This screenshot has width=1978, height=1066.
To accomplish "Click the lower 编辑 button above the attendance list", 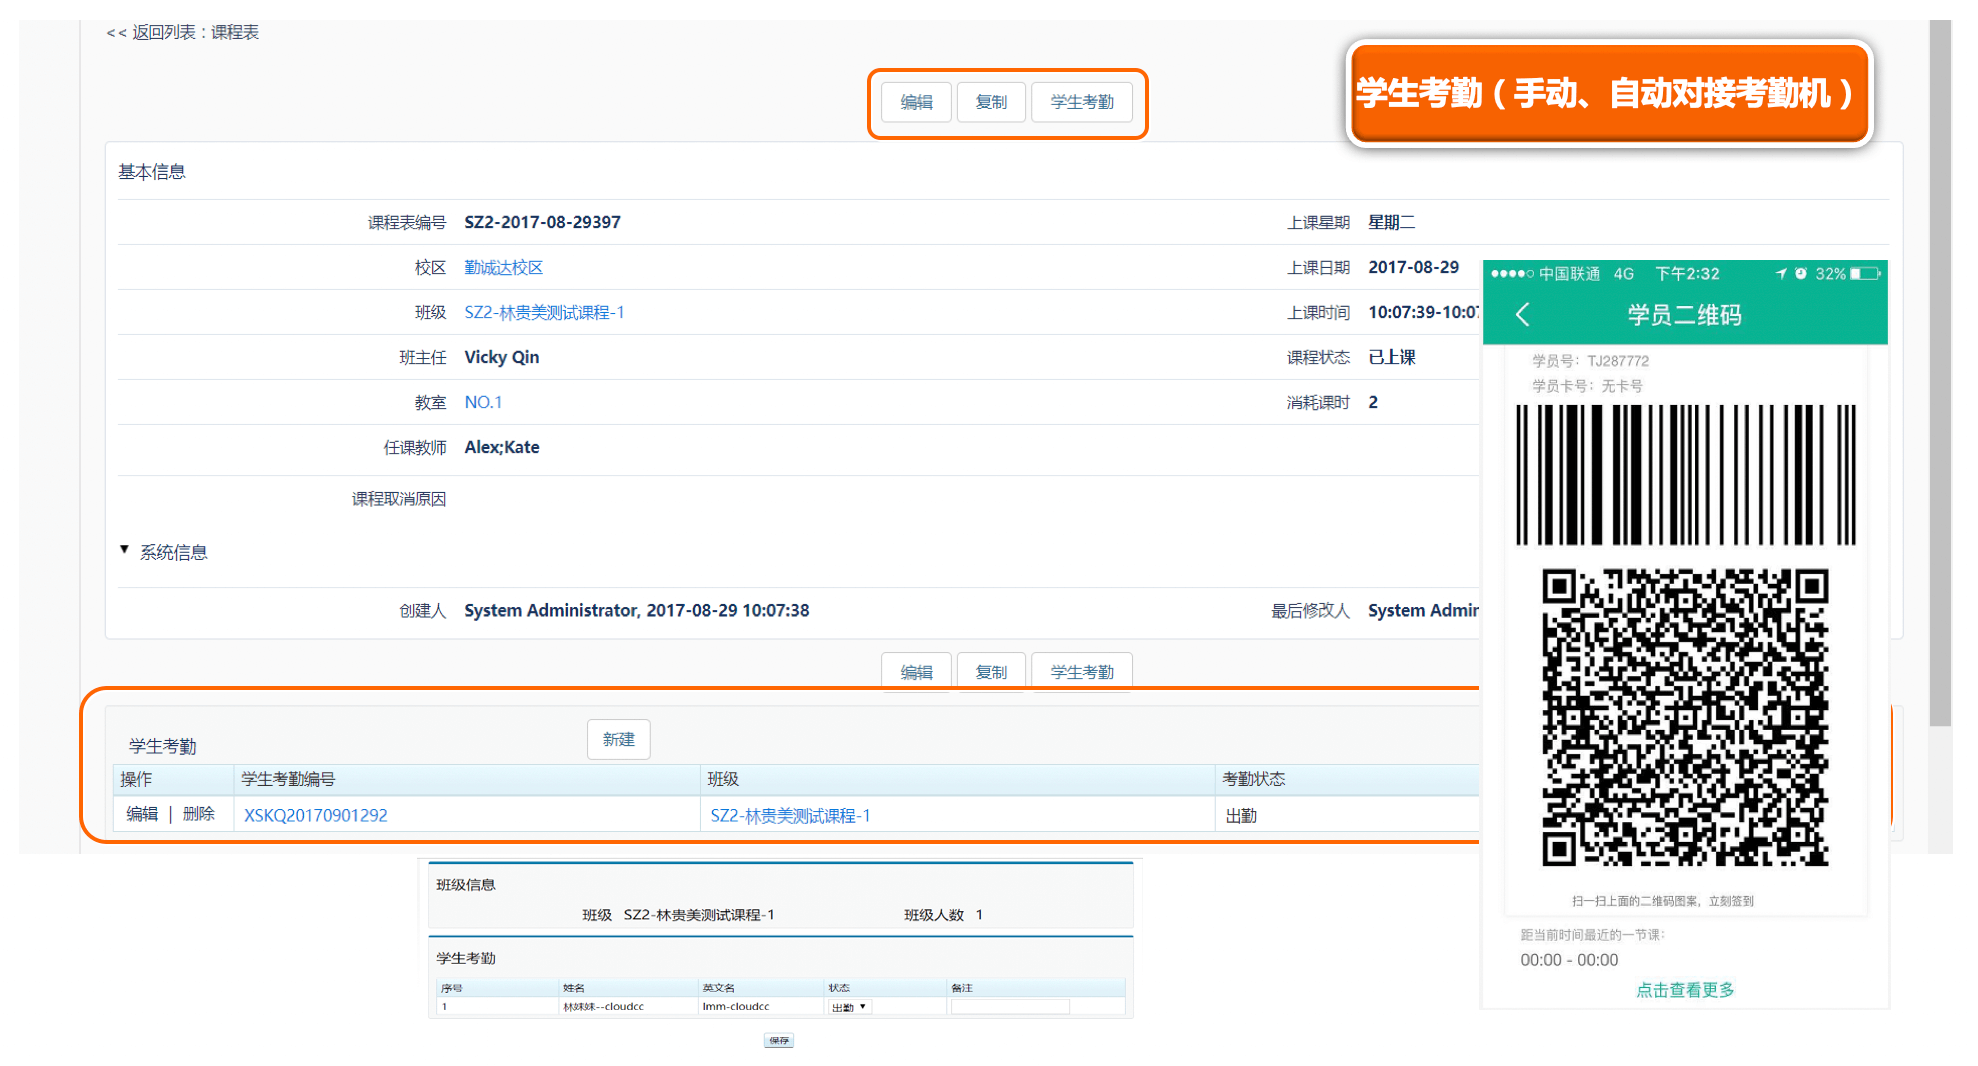I will click(x=916, y=672).
